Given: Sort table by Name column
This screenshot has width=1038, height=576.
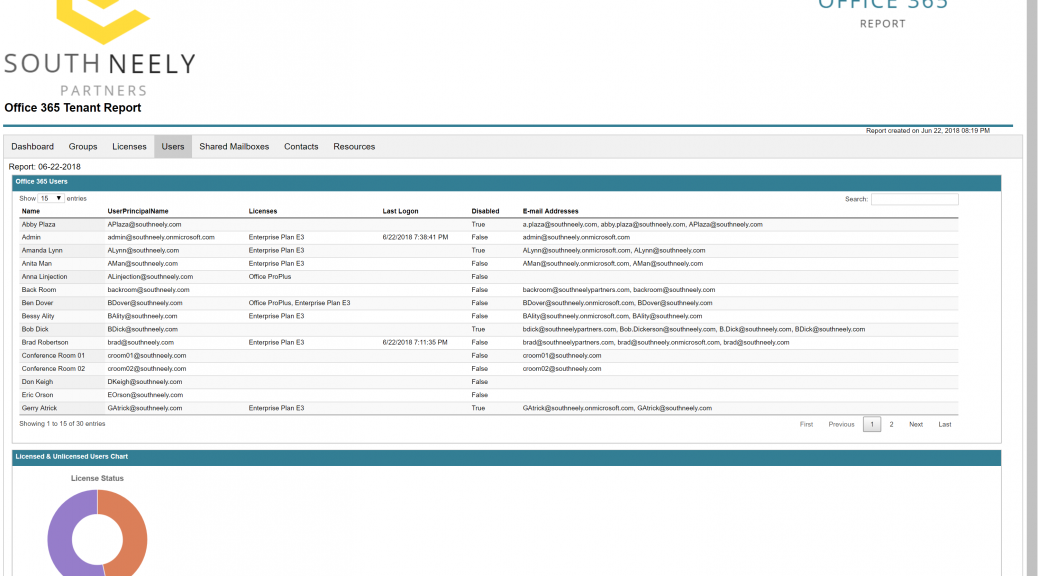Looking at the screenshot, I should 31,211.
